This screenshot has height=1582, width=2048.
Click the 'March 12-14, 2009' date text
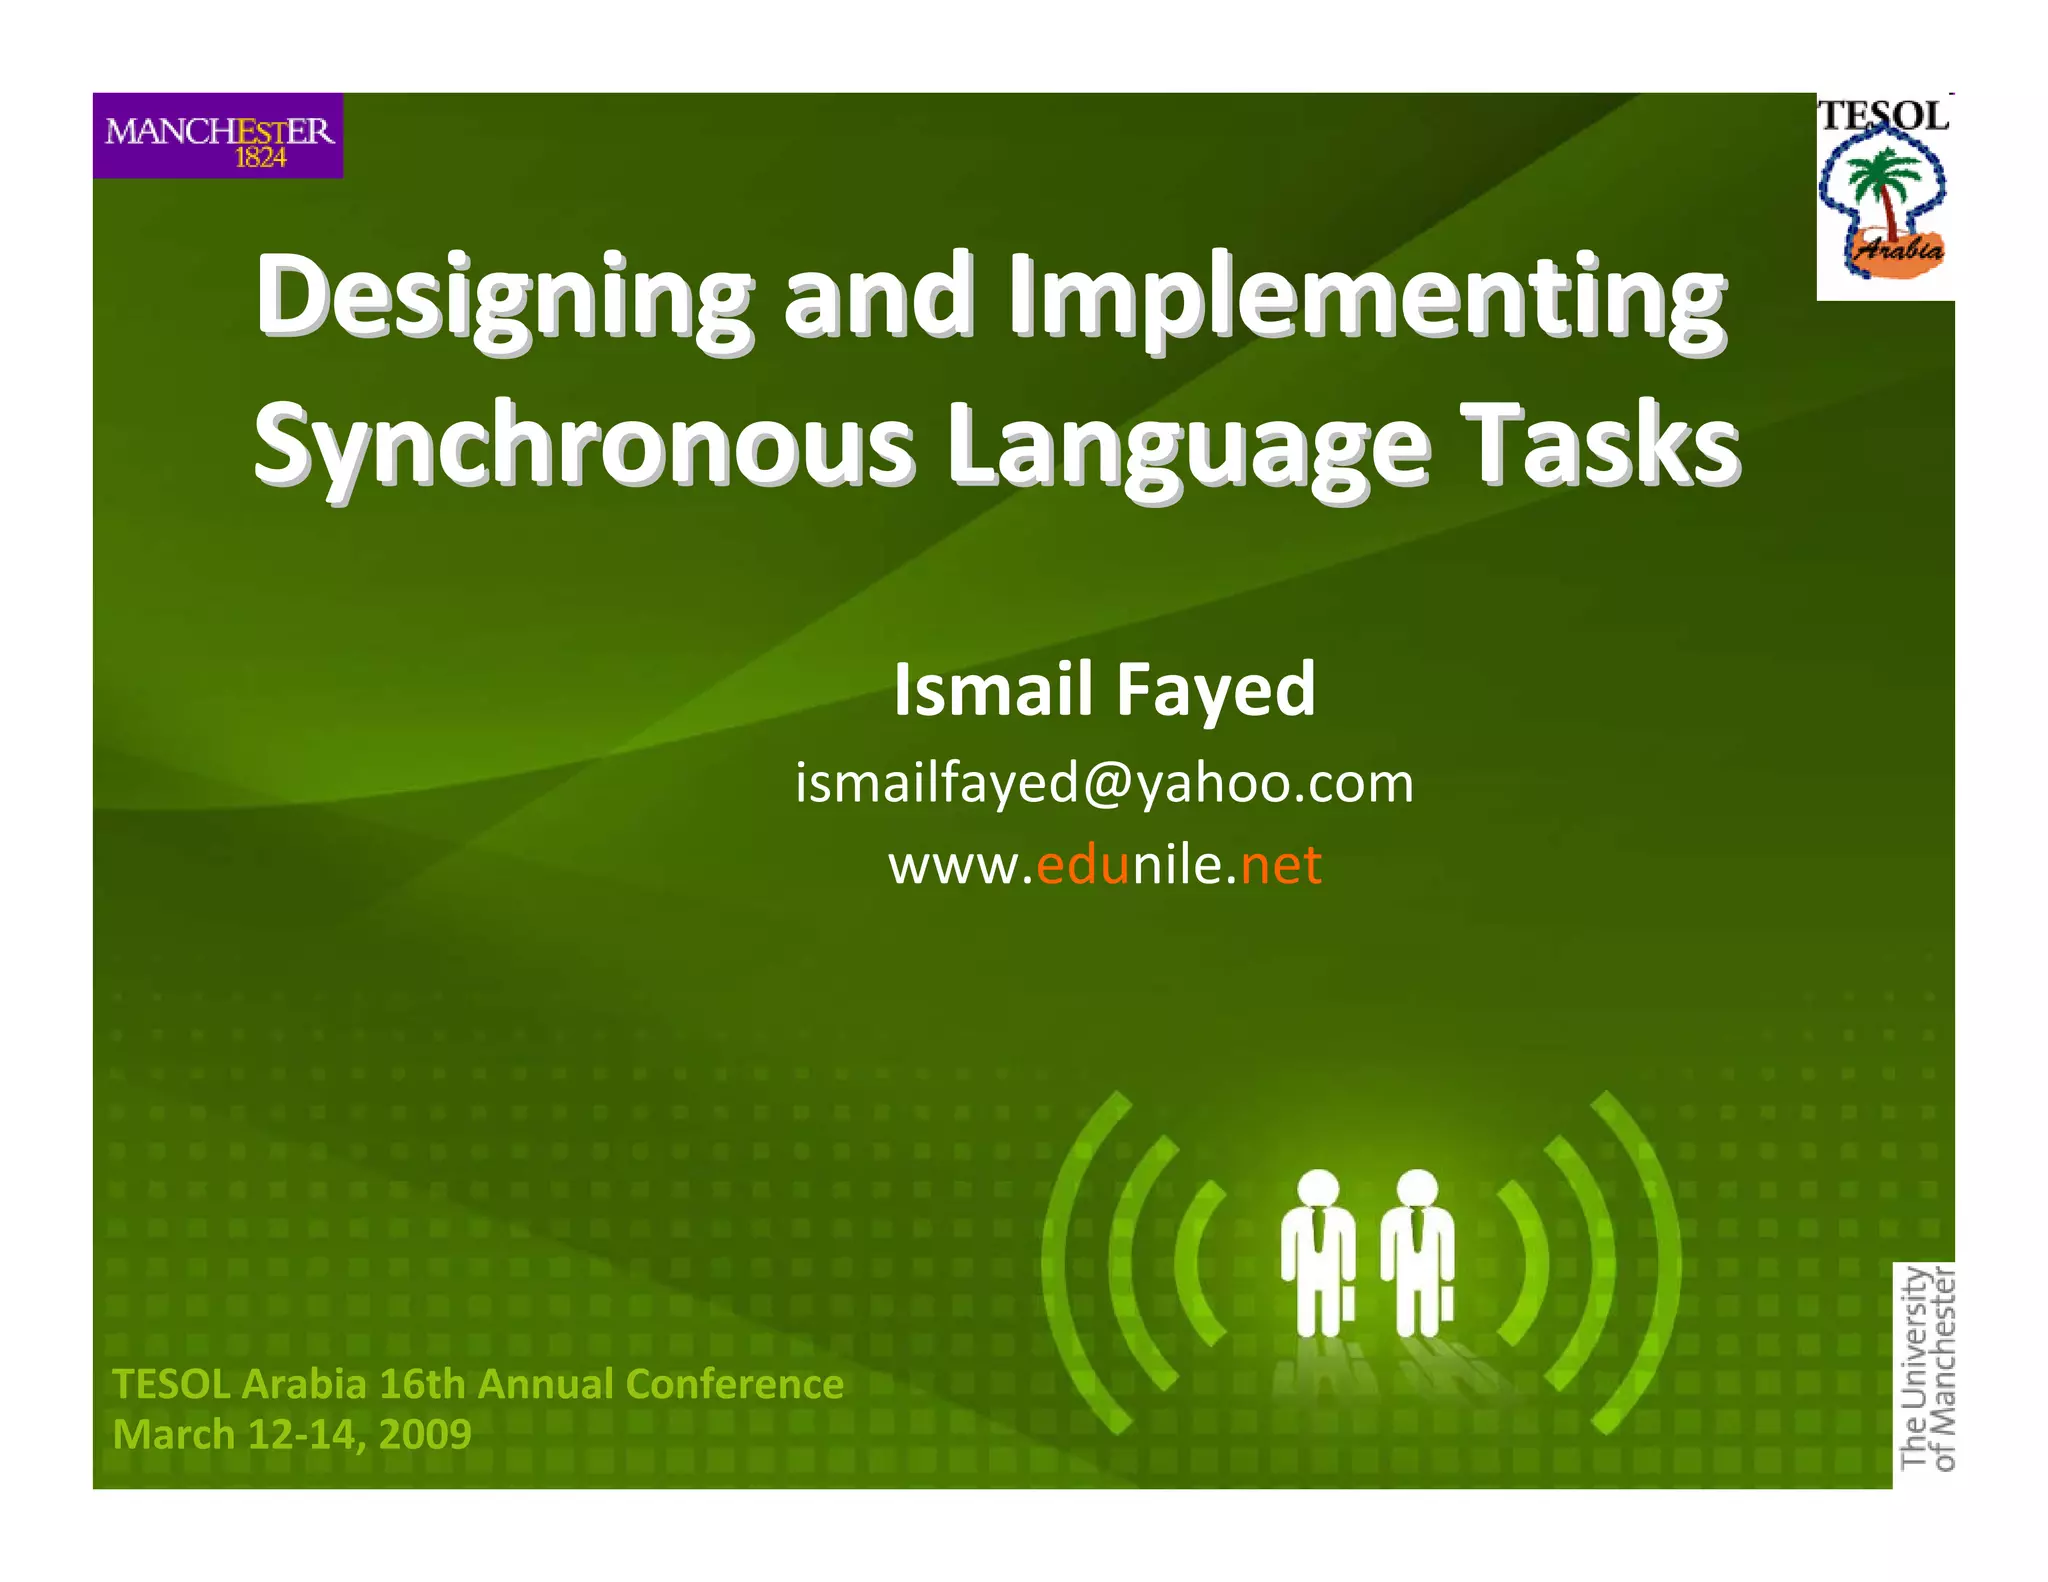pyautogui.click(x=292, y=1434)
